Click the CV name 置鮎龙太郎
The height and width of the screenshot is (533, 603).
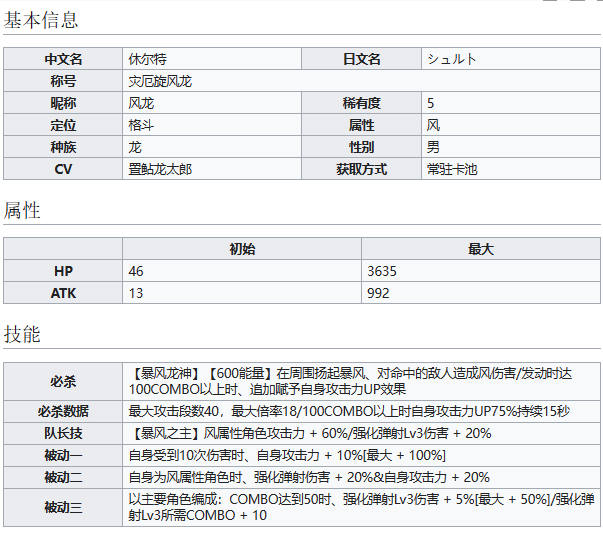click(160, 169)
